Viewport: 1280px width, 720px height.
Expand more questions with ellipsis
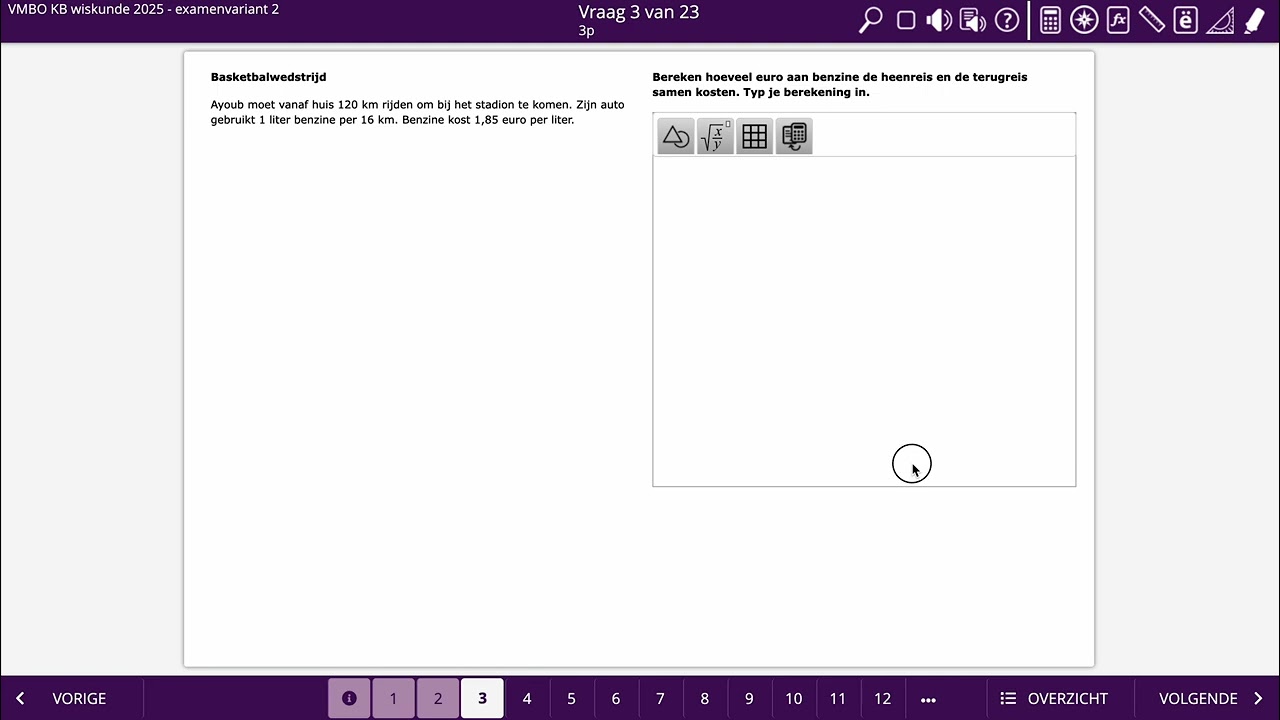click(928, 699)
